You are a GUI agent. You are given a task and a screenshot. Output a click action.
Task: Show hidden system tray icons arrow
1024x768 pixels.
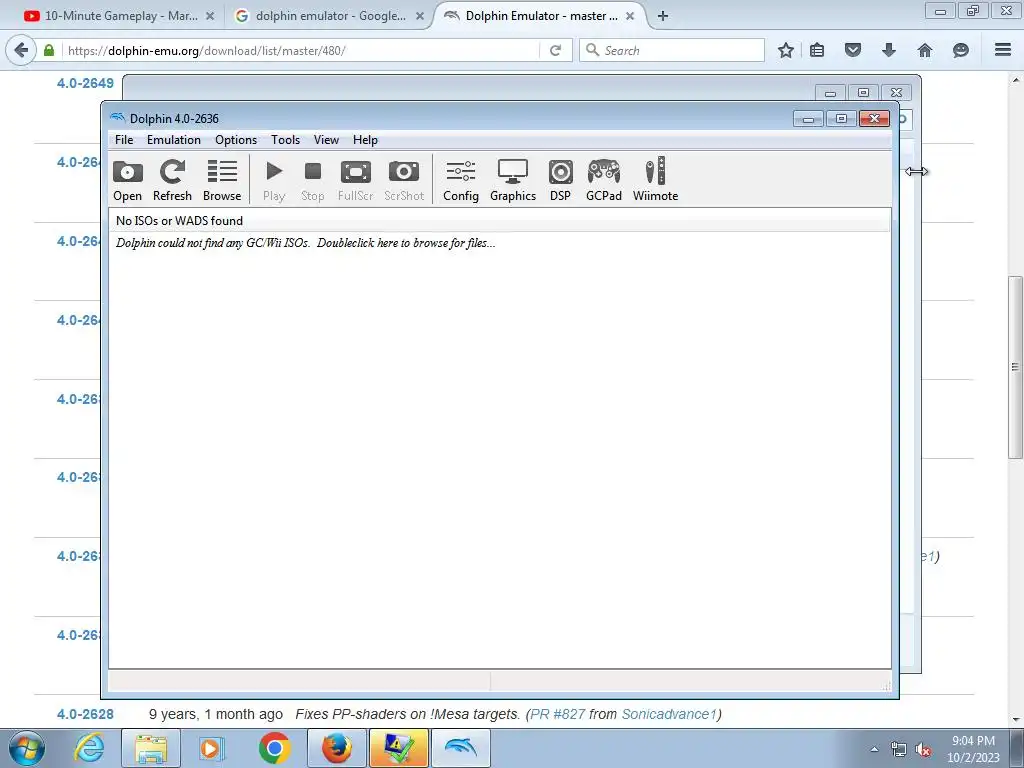[874, 749]
